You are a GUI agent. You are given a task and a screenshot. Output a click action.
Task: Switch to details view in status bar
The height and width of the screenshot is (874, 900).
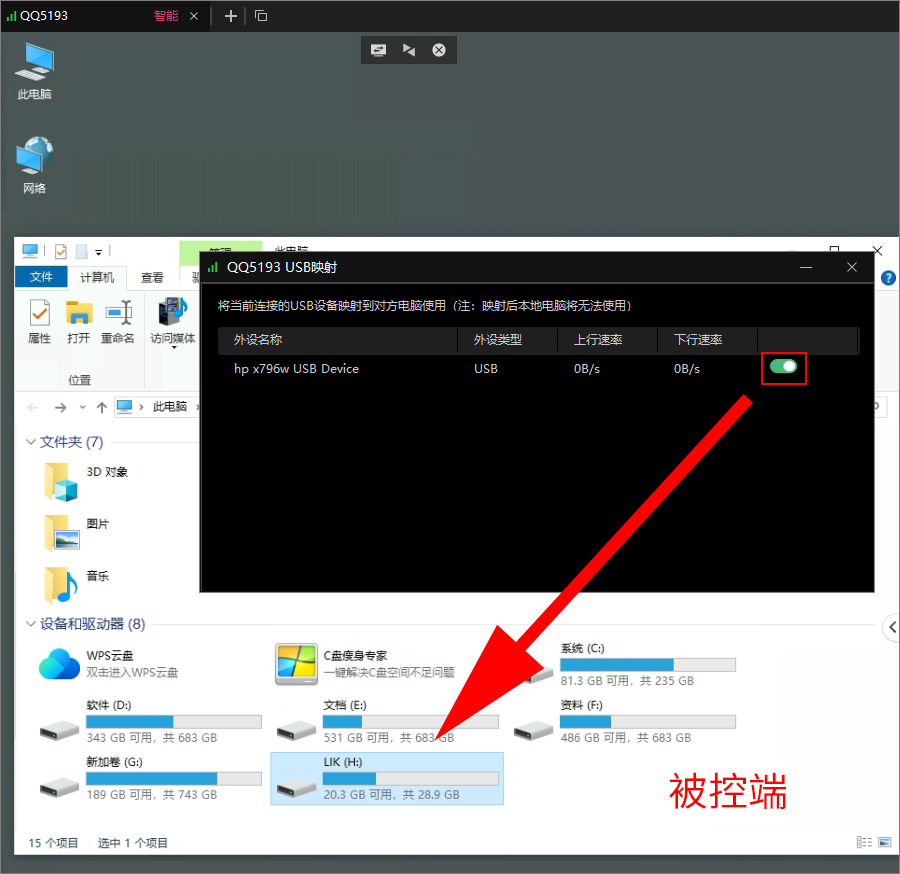click(864, 842)
